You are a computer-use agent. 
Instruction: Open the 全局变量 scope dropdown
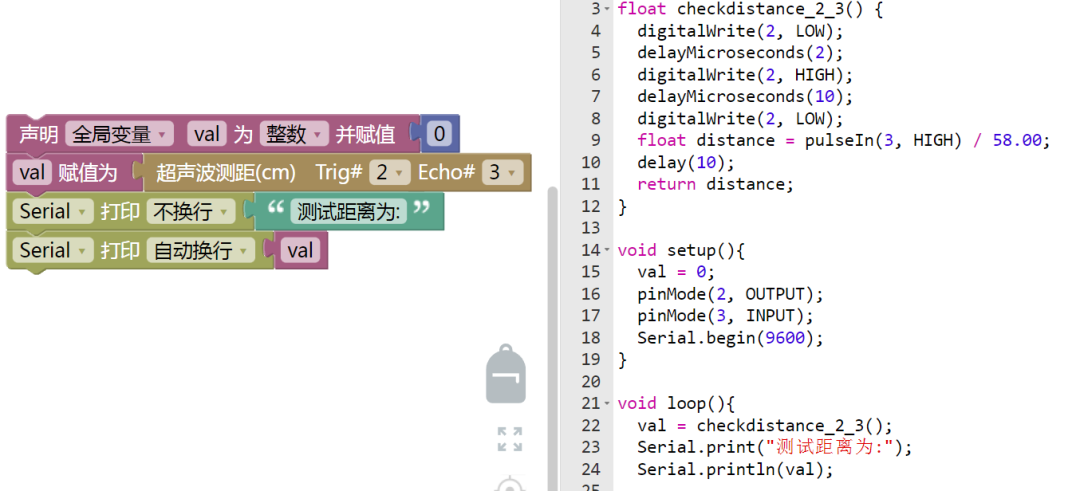coord(120,134)
